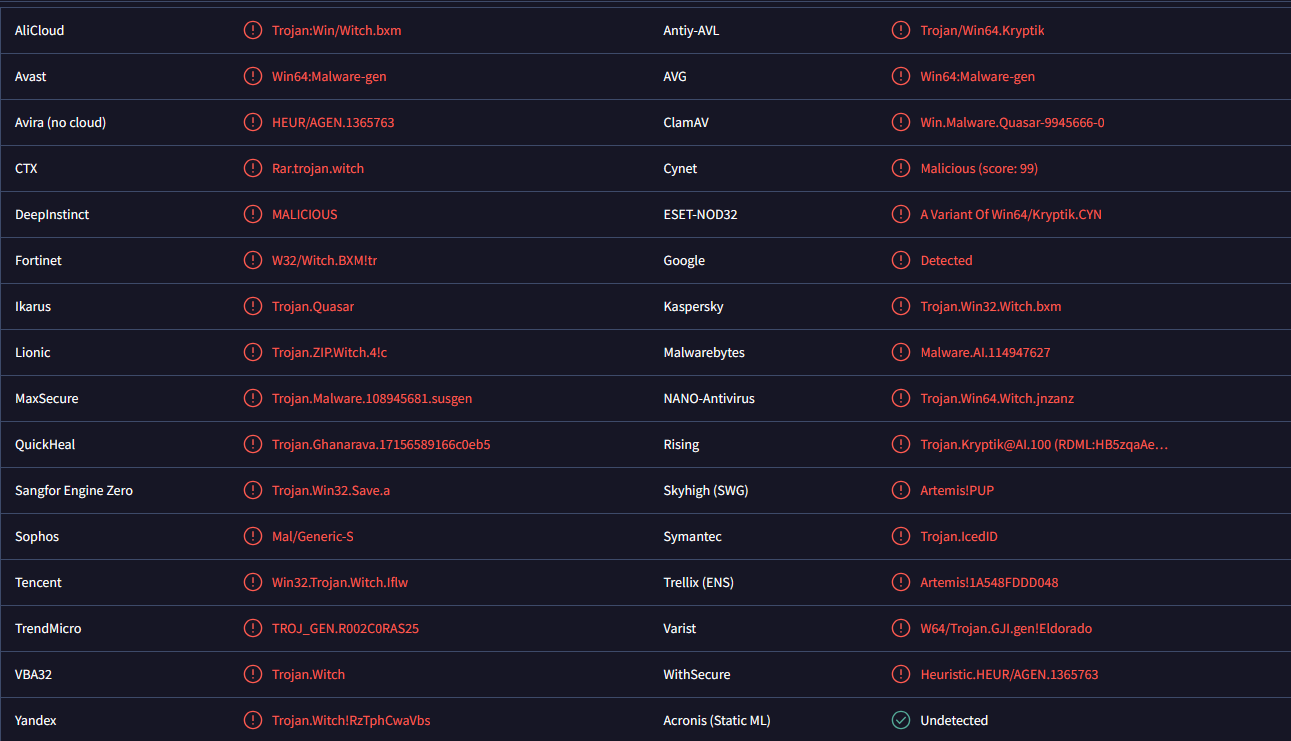This screenshot has height=741, width=1291.
Task: Click the warning icon in the Varist row
Action: [901, 628]
